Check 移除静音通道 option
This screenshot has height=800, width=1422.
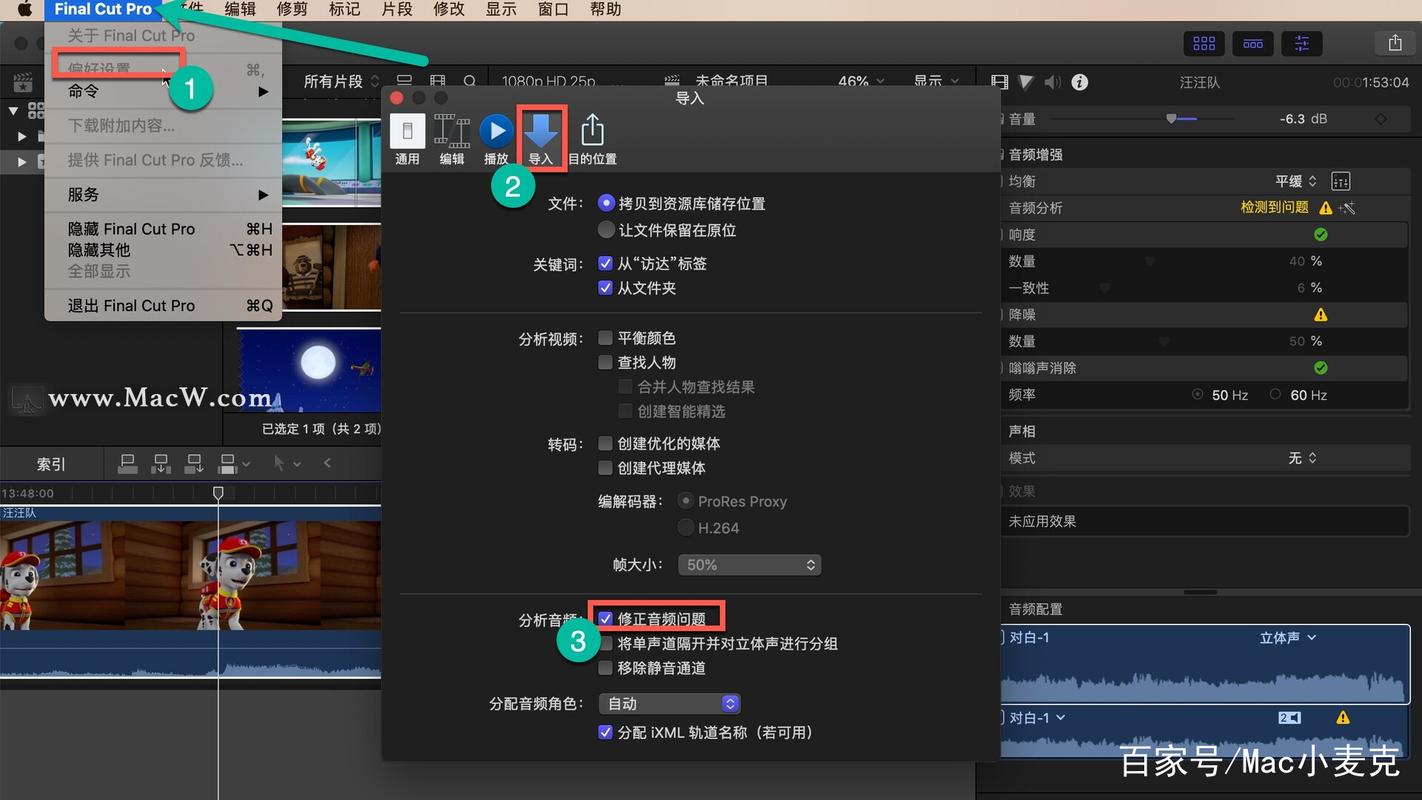pos(605,668)
